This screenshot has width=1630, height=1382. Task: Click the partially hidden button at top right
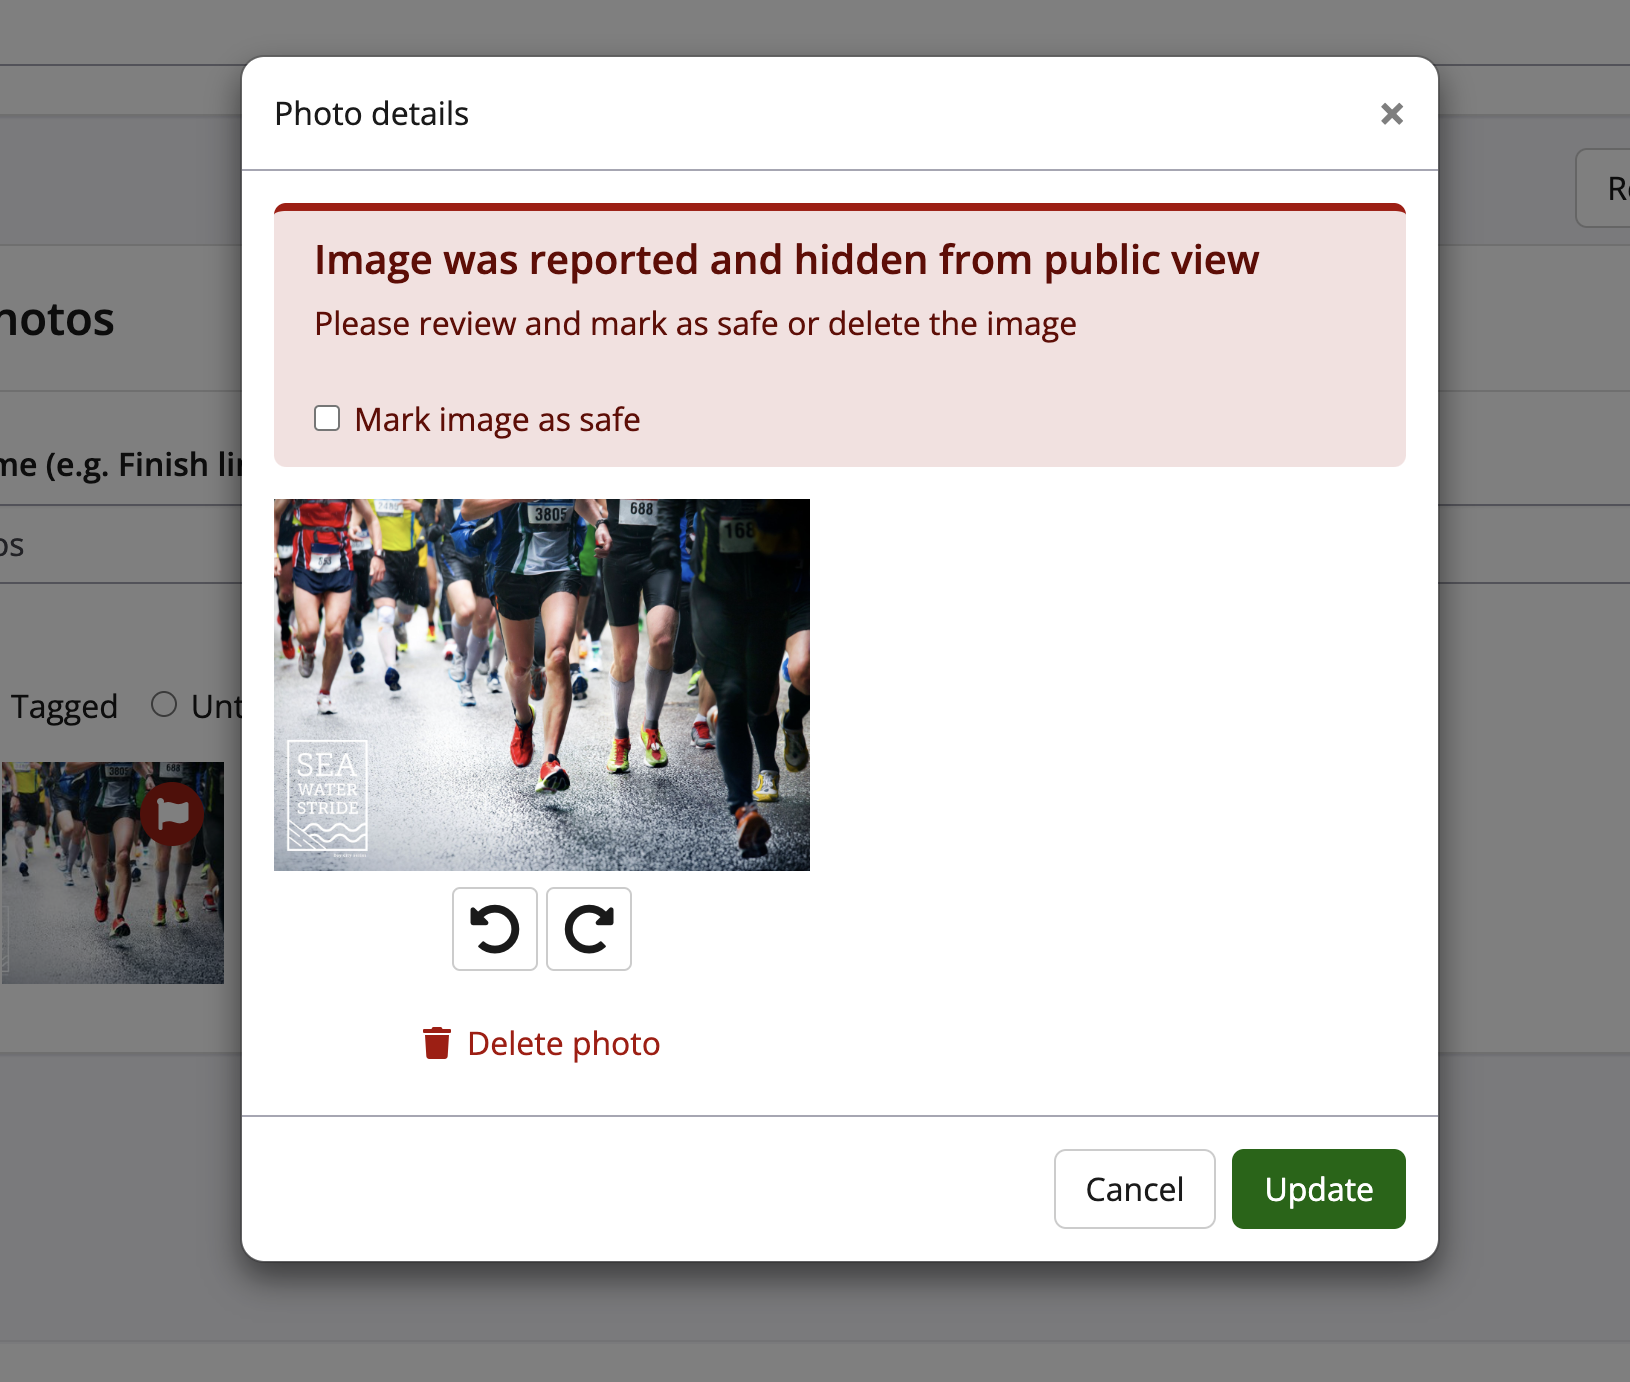click(1605, 188)
